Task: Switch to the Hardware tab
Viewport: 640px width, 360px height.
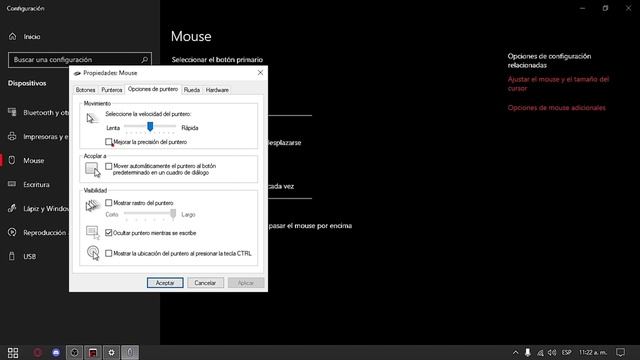Action: click(x=217, y=90)
